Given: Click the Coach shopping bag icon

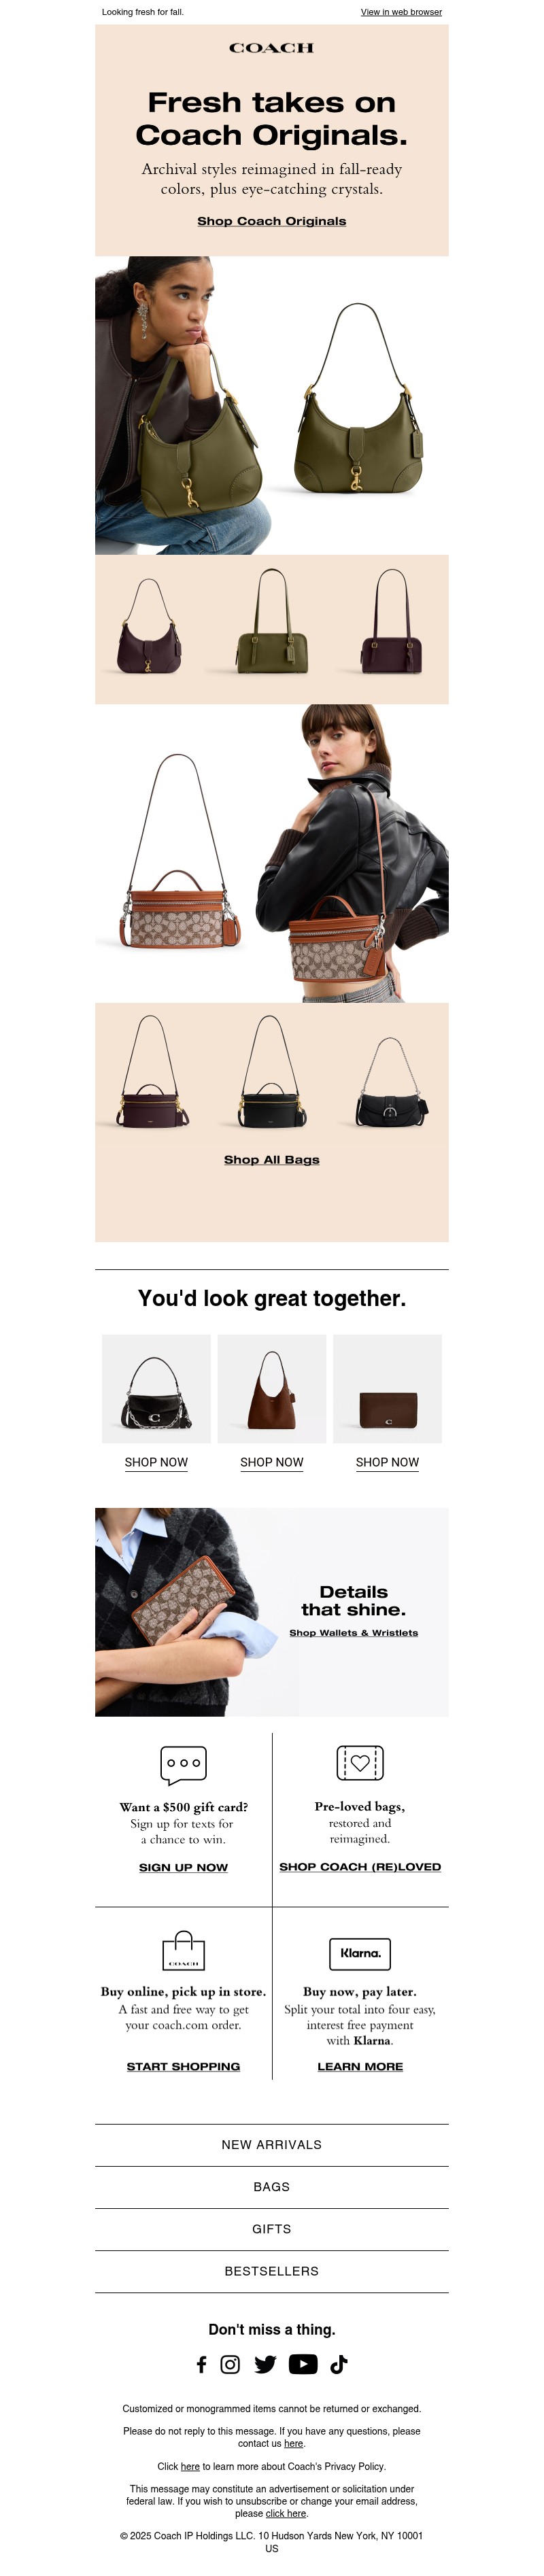Looking at the screenshot, I should pyautogui.click(x=183, y=1950).
